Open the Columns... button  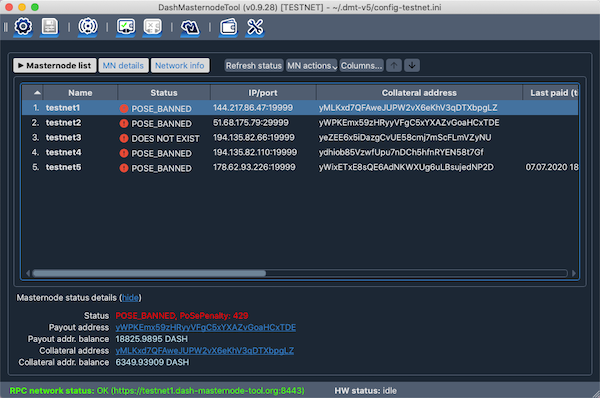pos(362,65)
